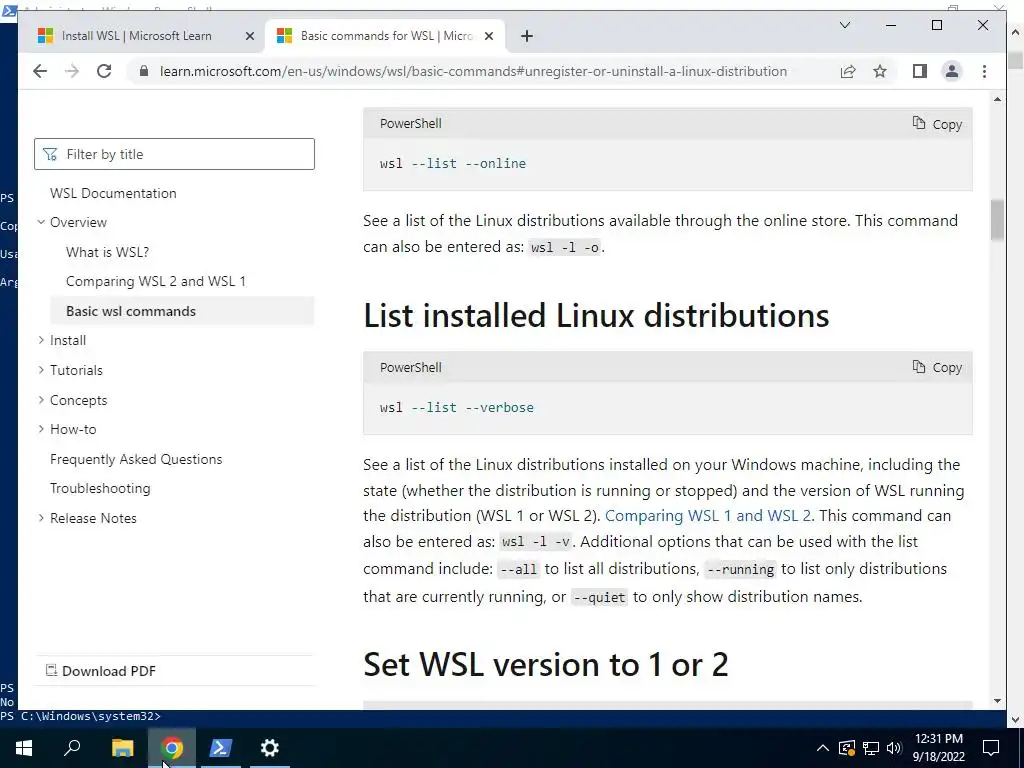Collapse the Overview section chevron
The height and width of the screenshot is (768, 1024).
(41, 222)
